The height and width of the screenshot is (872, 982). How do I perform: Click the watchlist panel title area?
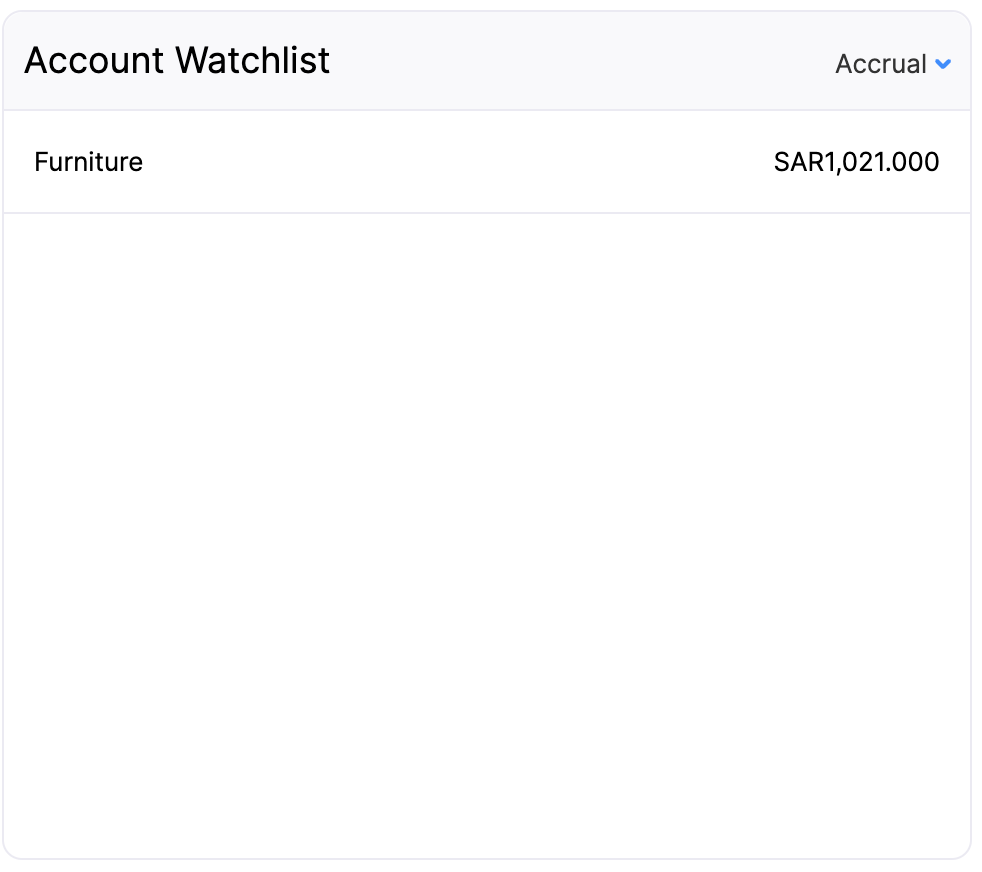(177, 61)
